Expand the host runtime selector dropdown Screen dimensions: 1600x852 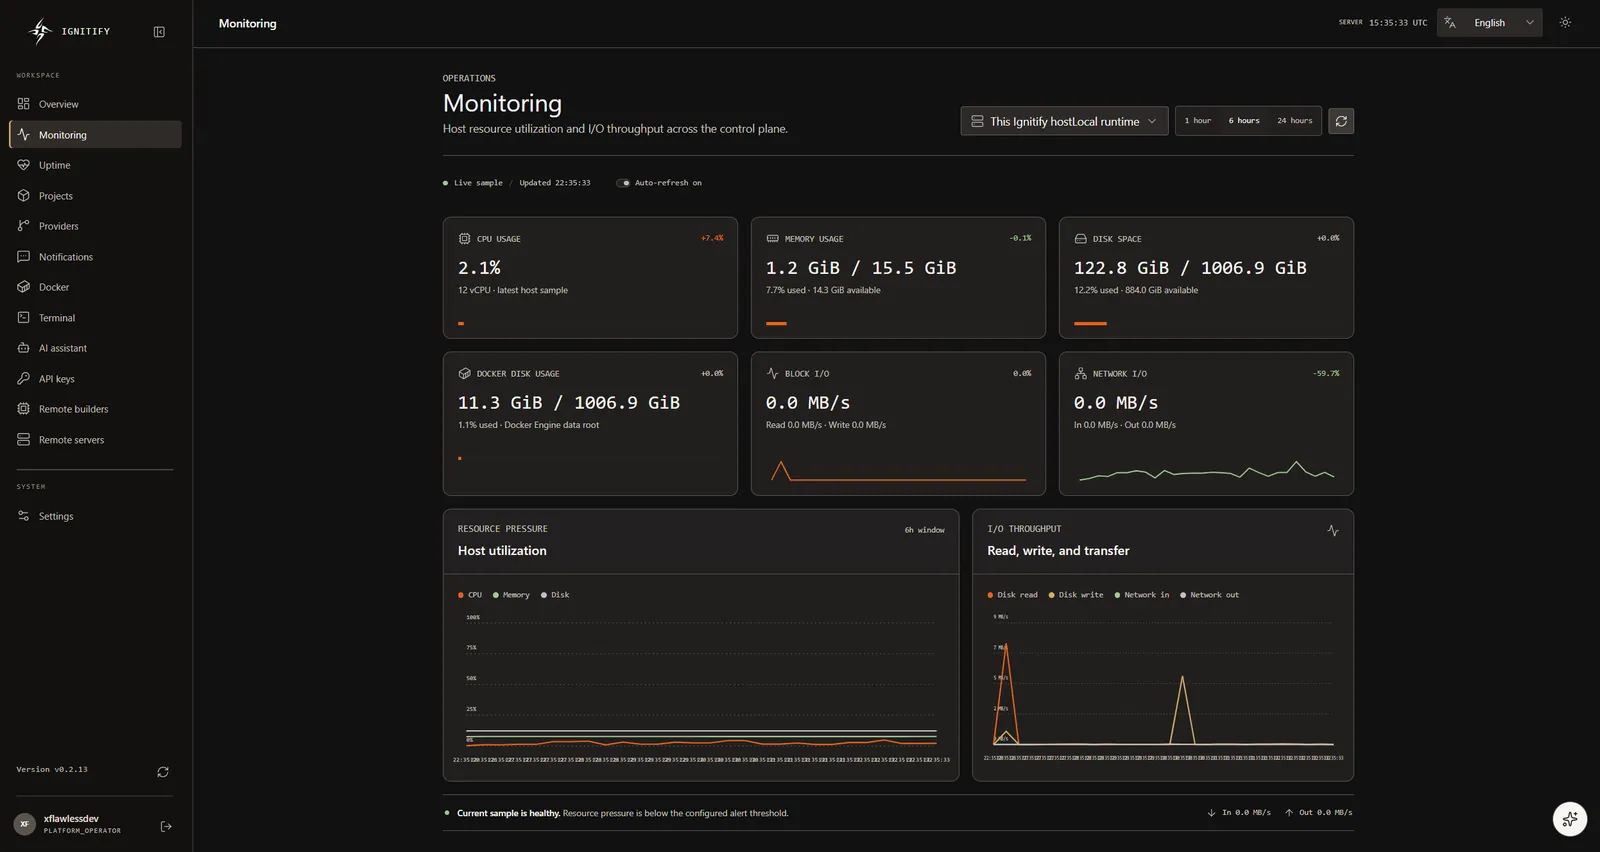tap(1064, 121)
